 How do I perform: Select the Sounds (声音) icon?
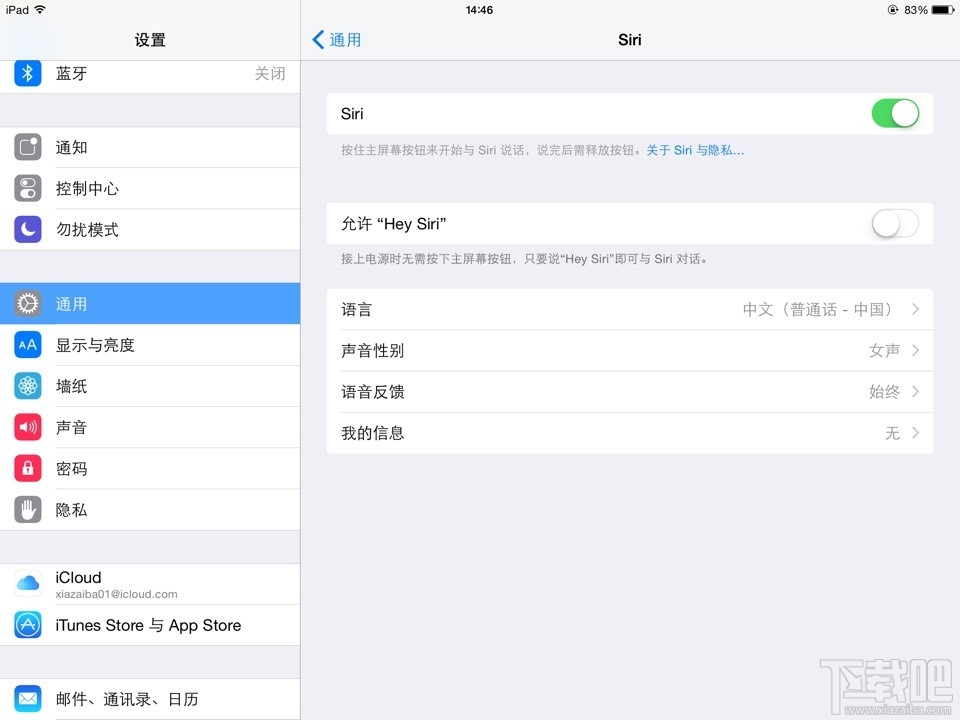tap(26, 427)
